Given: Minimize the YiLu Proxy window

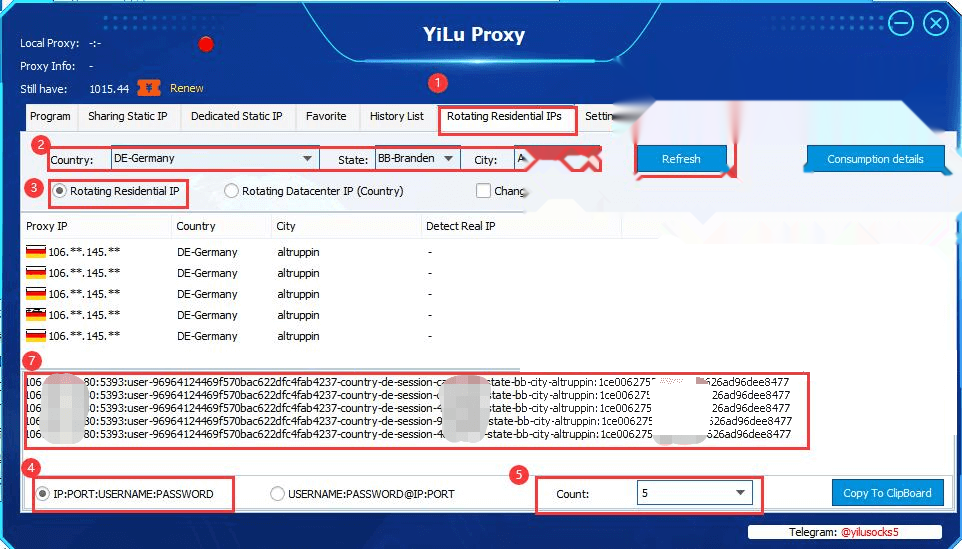Looking at the screenshot, I should (x=901, y=23).
